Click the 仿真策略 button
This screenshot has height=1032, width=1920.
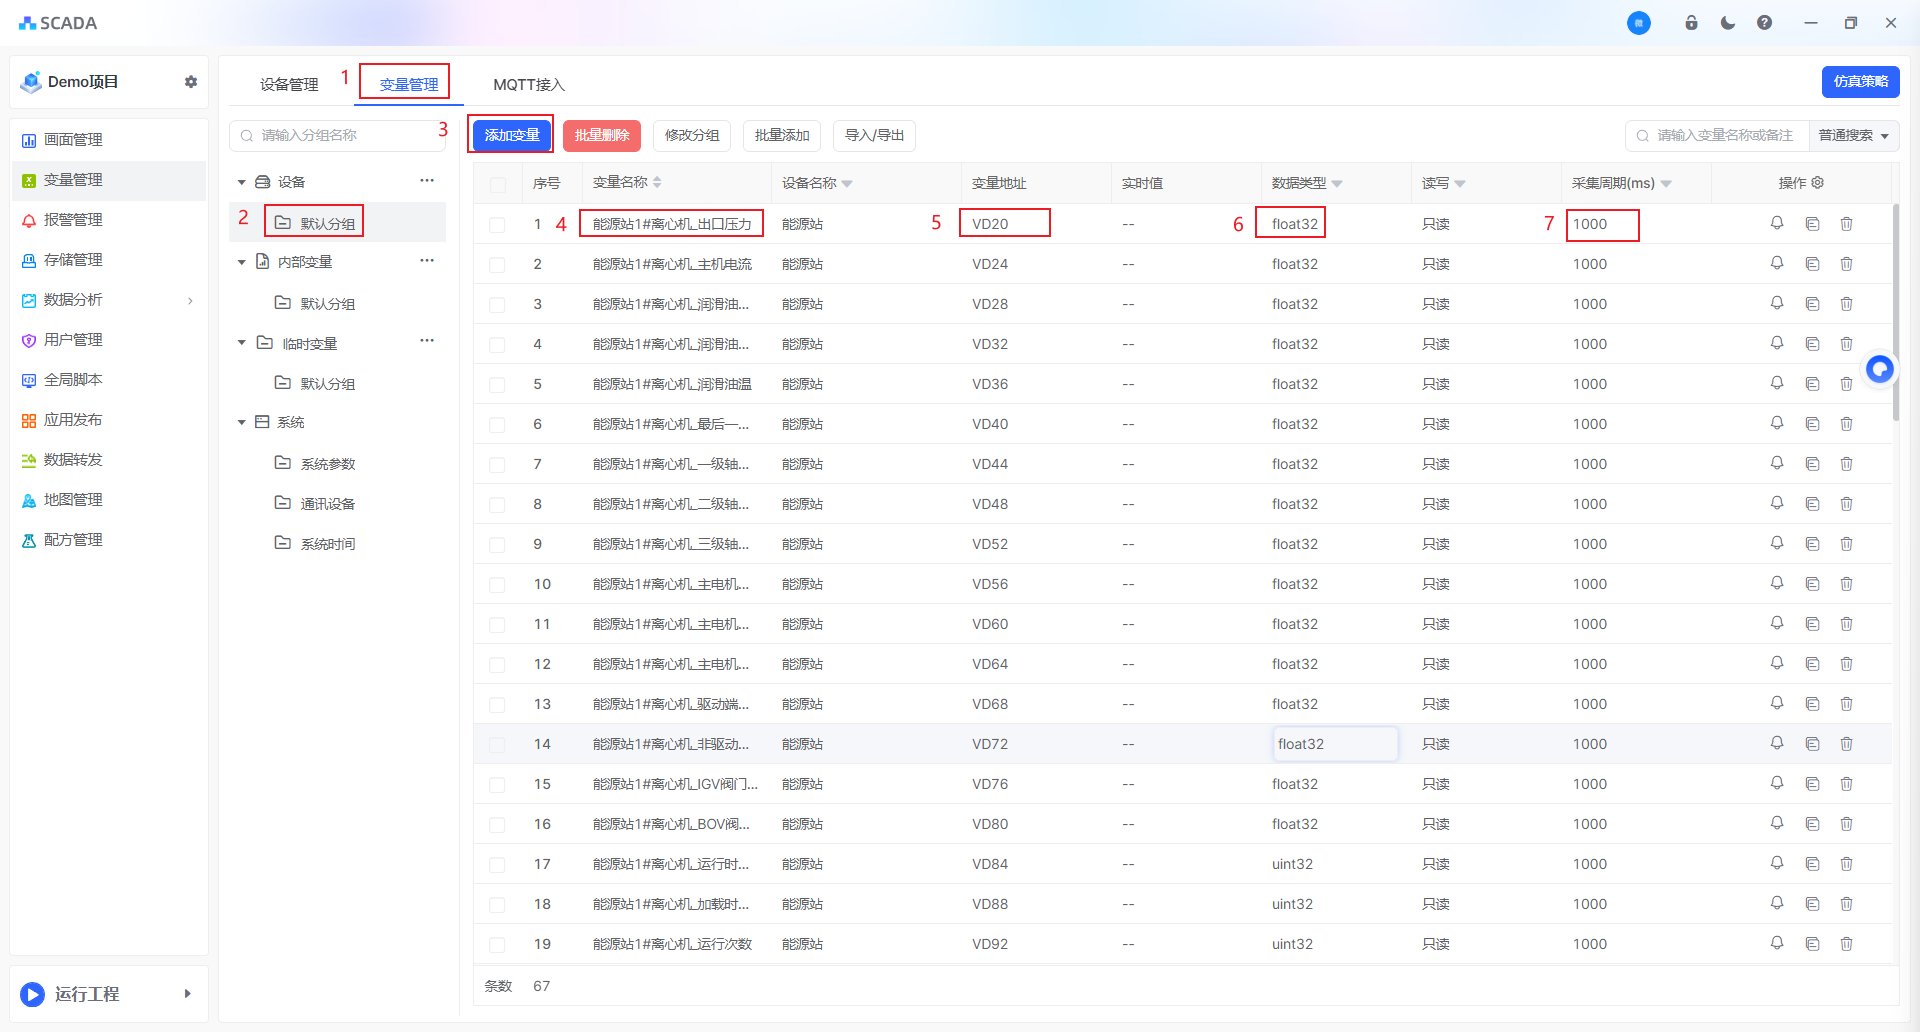(1860, 82)
